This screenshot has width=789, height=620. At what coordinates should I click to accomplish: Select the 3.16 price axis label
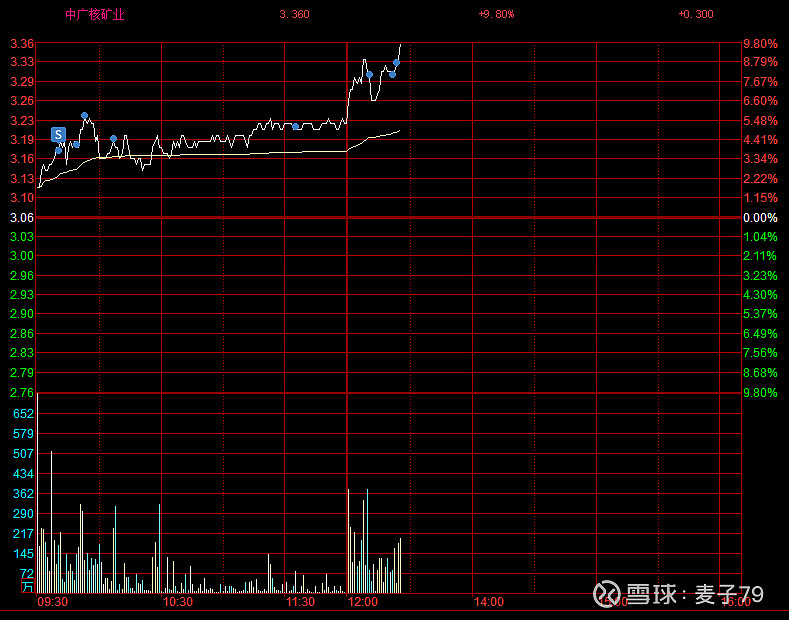click(22, 159)
